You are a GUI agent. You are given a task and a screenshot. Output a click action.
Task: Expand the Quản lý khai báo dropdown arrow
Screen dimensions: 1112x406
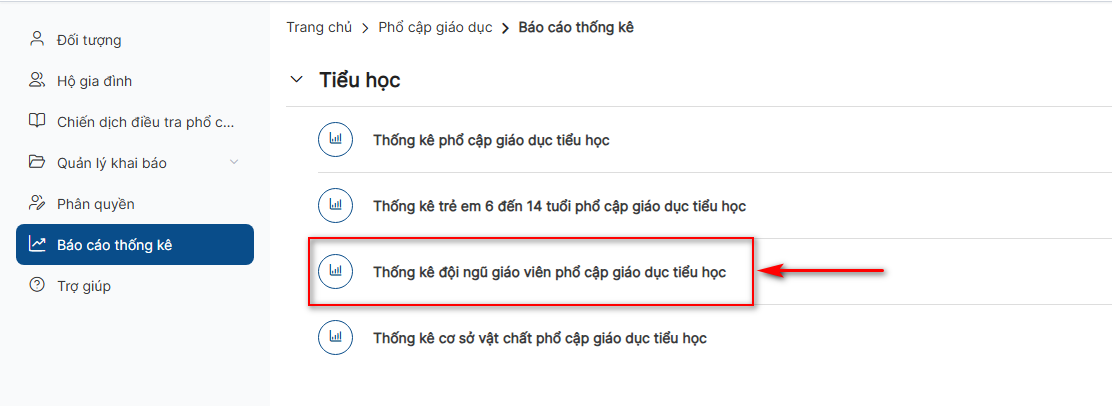point(235,163)
